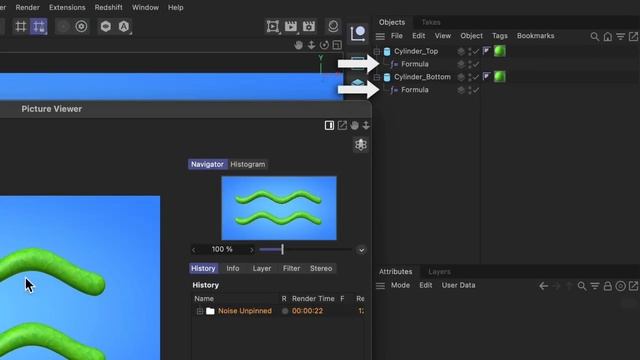Open the Redshift menu

[109, 7]
